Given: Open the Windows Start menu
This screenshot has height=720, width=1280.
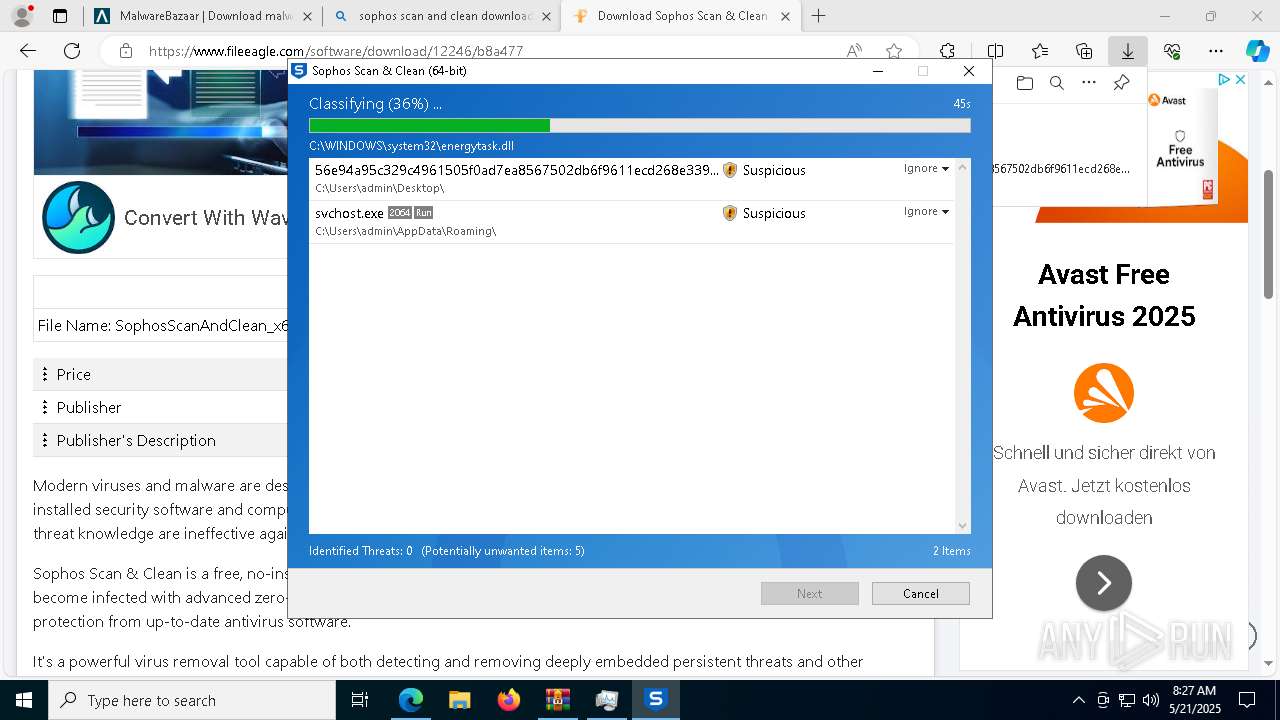Looking at the screenshot, I should pos(23,700).
